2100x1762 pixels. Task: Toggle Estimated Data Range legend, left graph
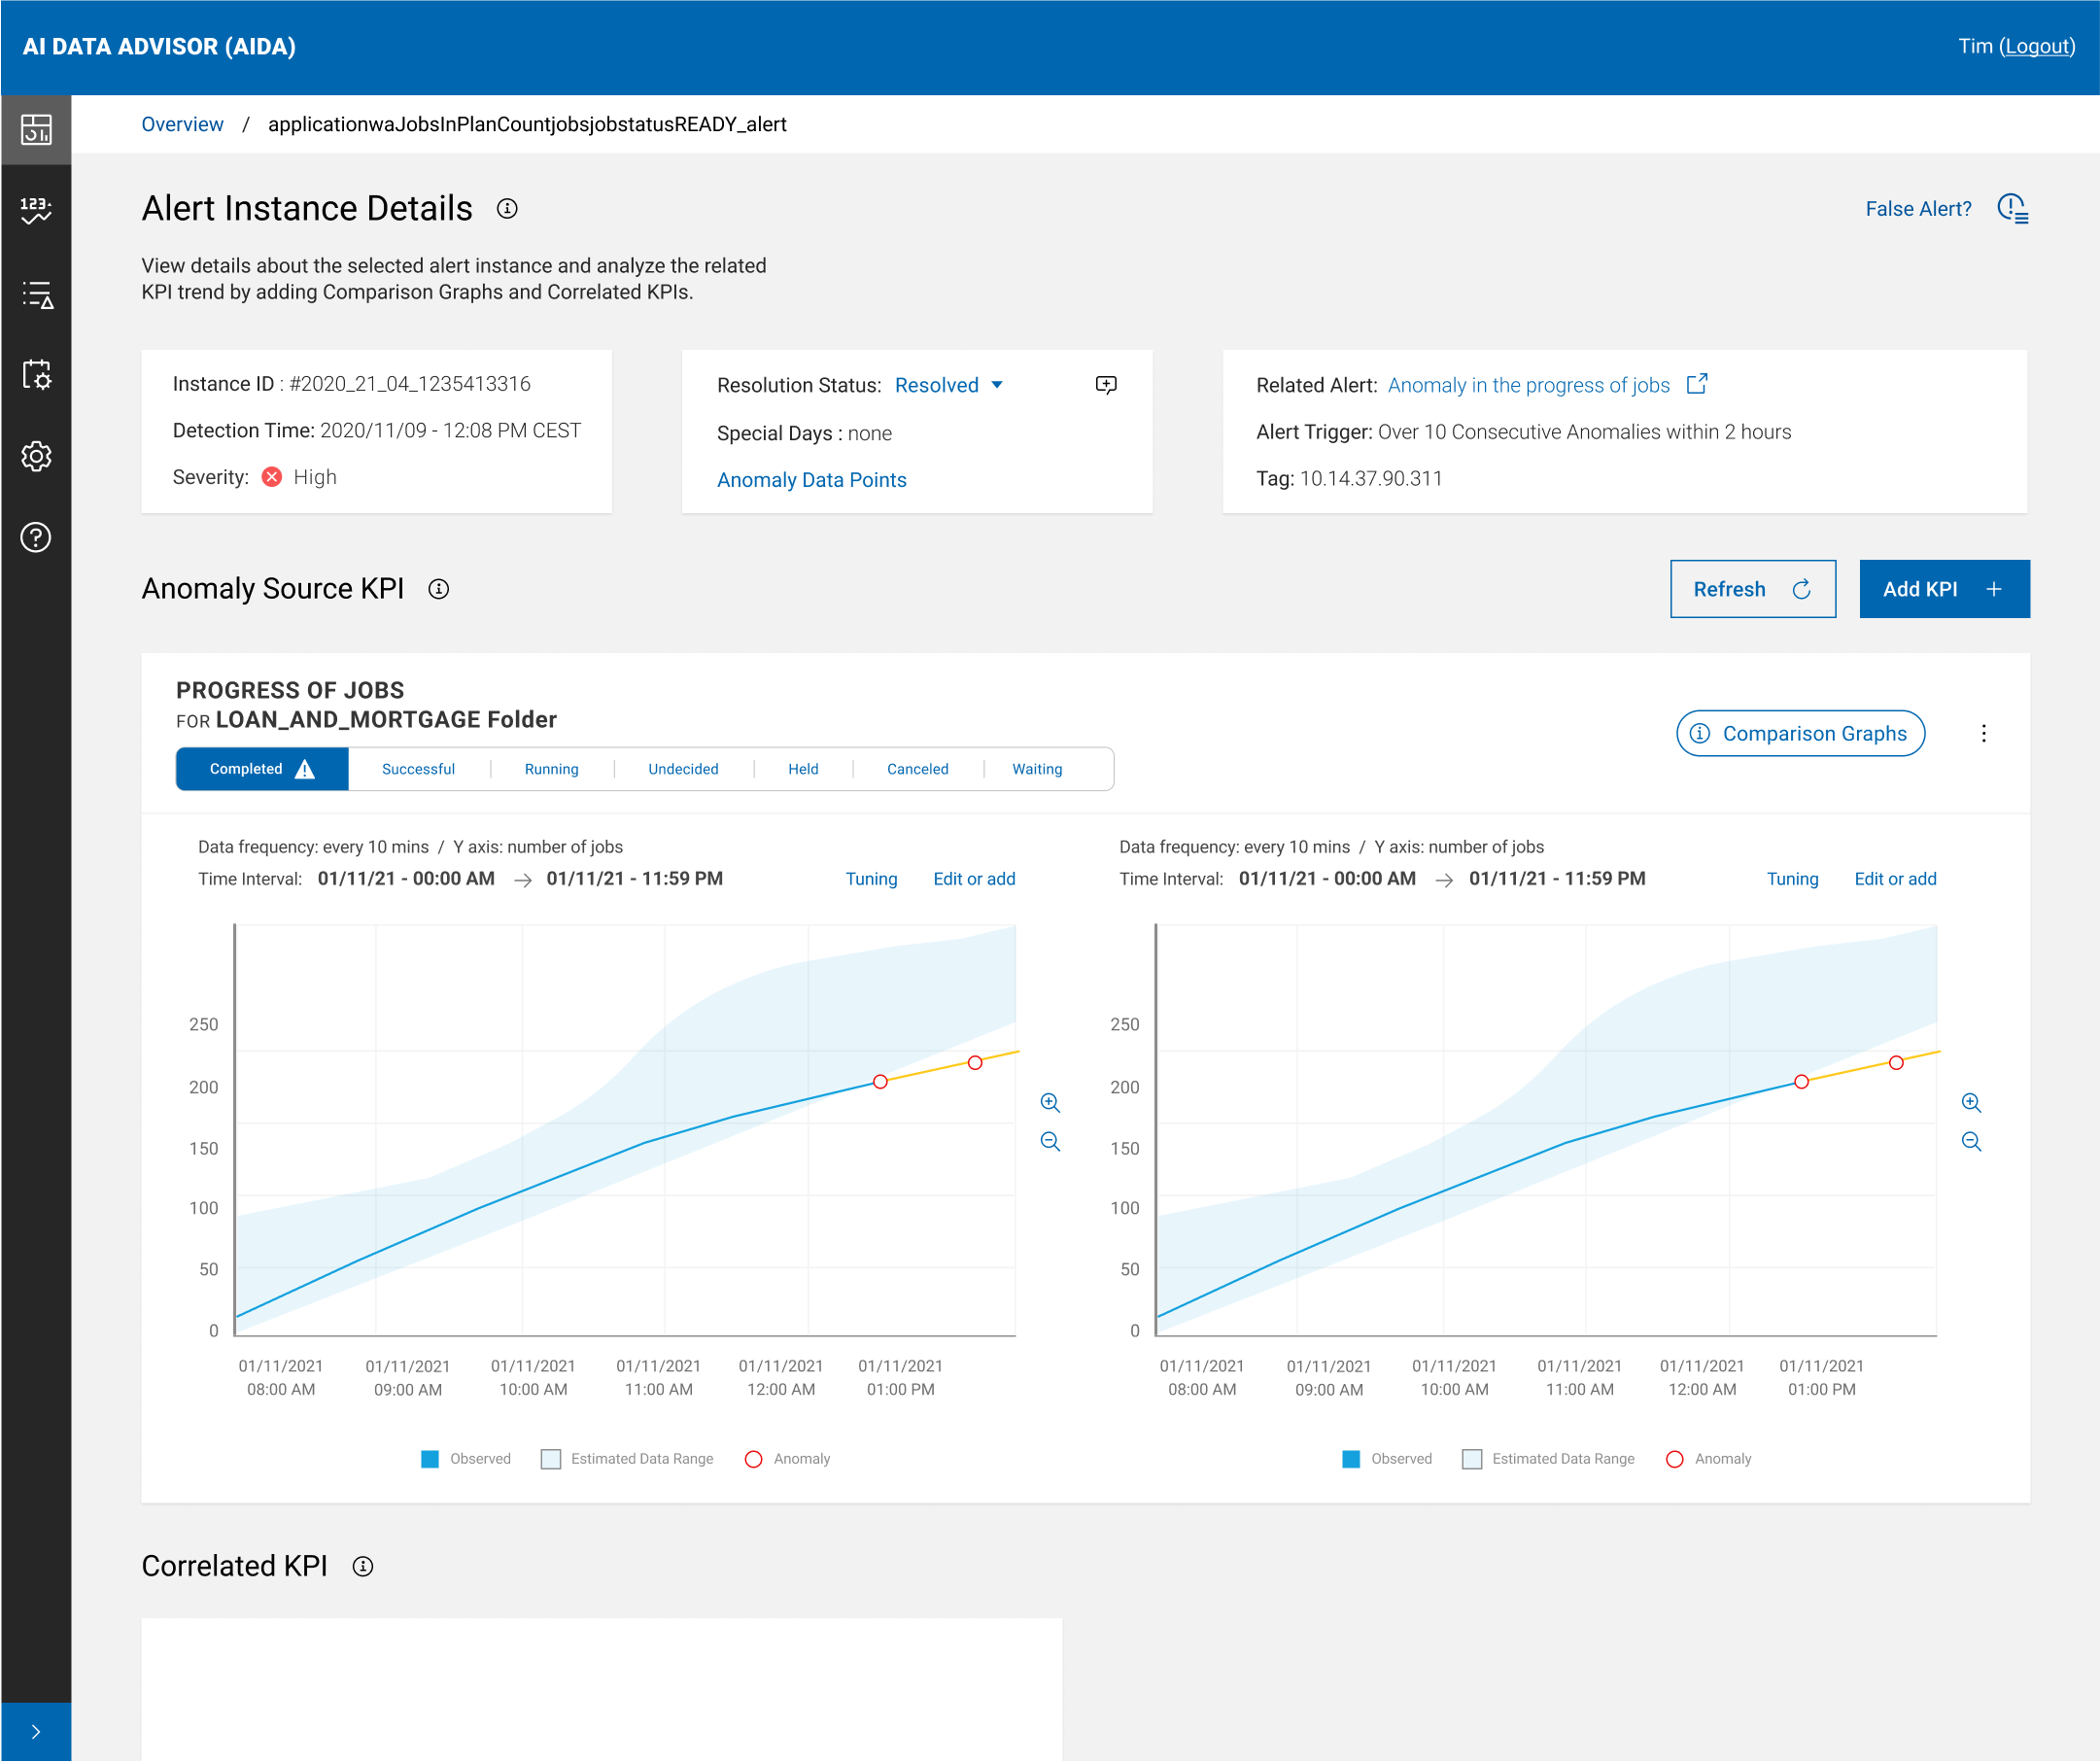[551, 1459]
